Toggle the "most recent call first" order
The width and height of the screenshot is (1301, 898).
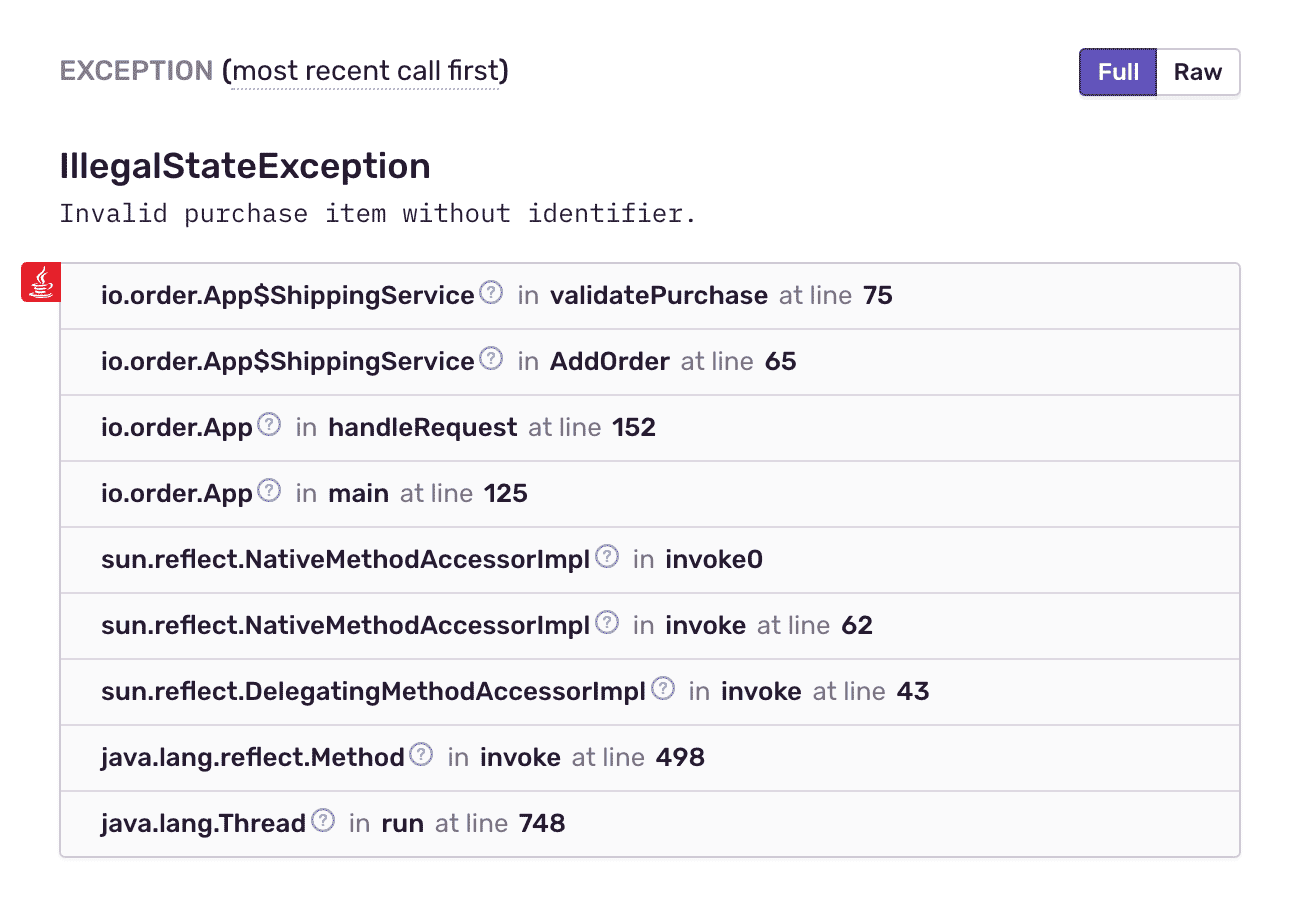click(365, 72)
